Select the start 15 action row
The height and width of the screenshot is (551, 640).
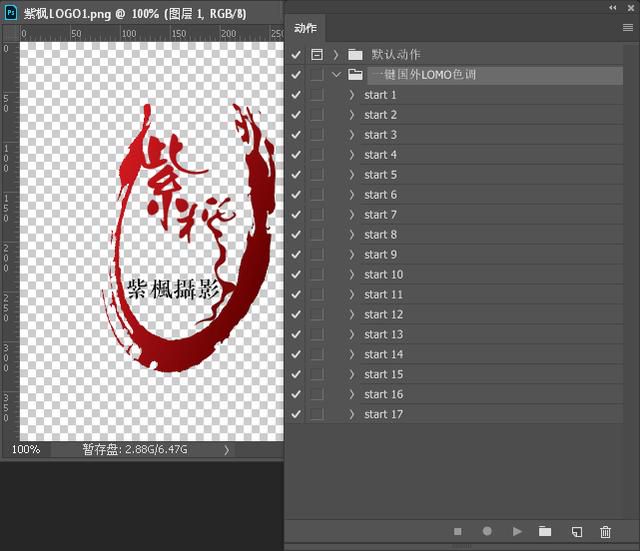[x=491, y=374]
